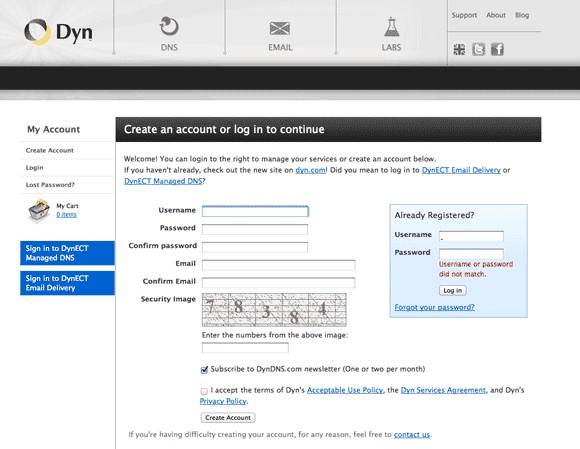Click the My Cart basket icon
Image resolution: width=580 pixels, height=449 pixels.
(x=39, y=211)
